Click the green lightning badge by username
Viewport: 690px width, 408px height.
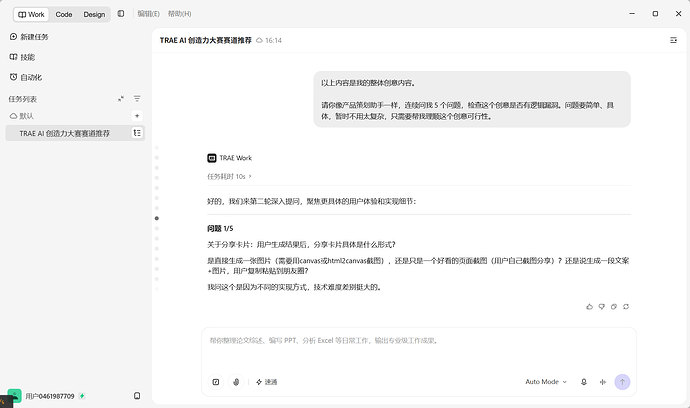(x=82, y=396)
